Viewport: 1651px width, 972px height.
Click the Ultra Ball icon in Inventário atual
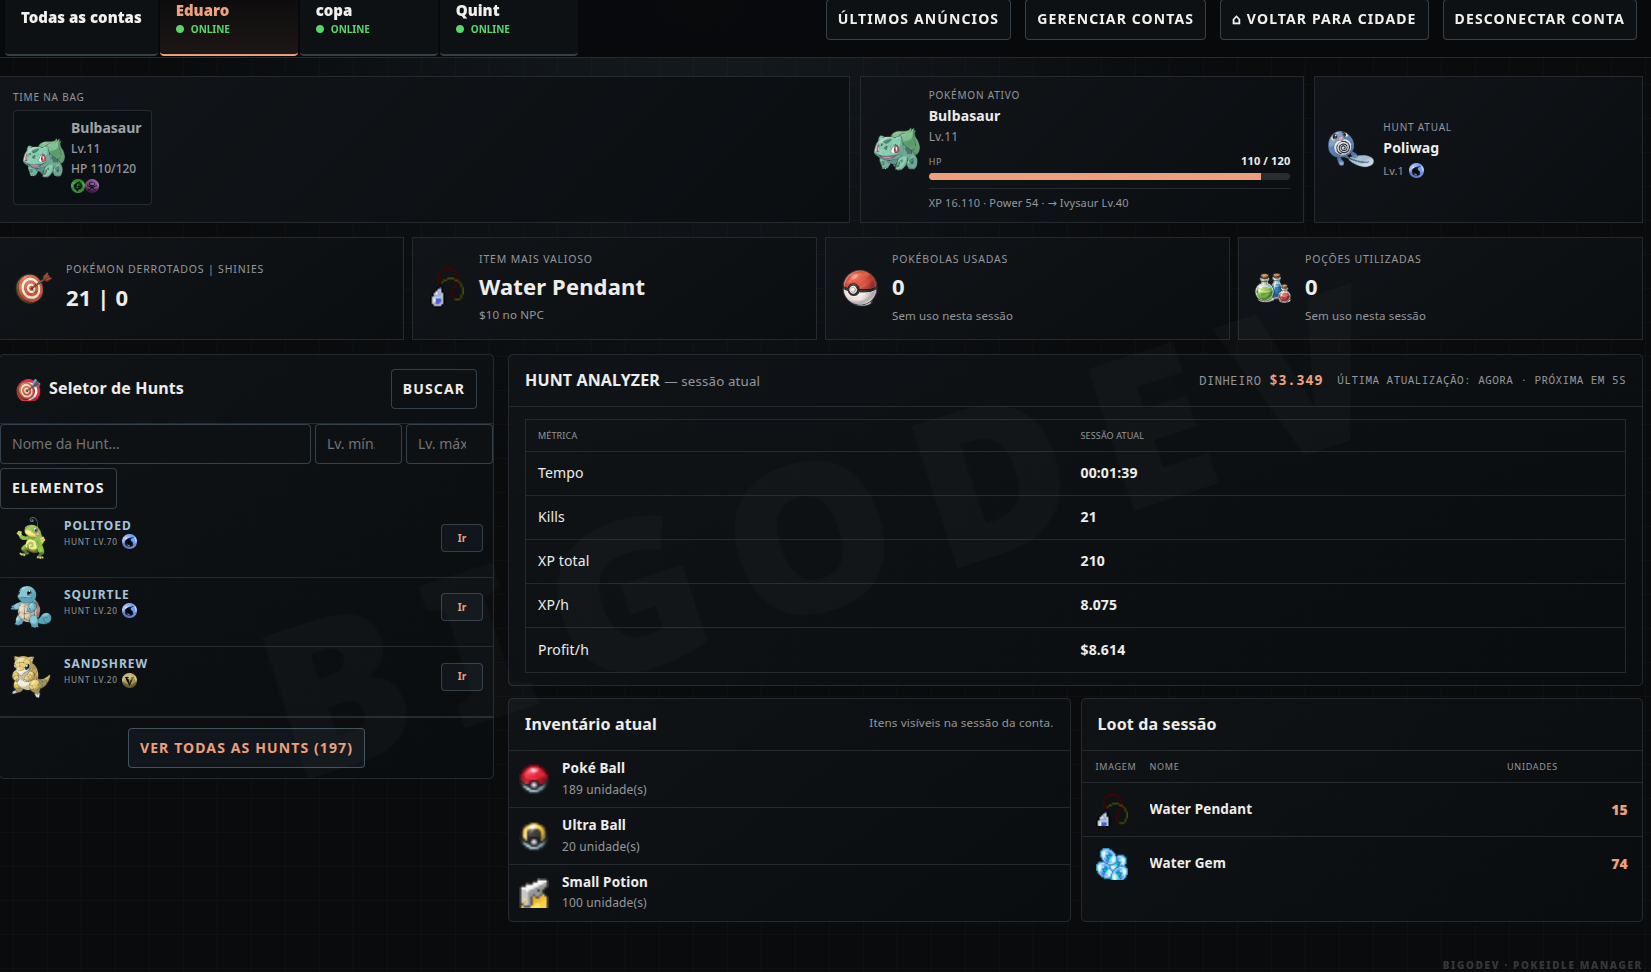click(535, 836)
